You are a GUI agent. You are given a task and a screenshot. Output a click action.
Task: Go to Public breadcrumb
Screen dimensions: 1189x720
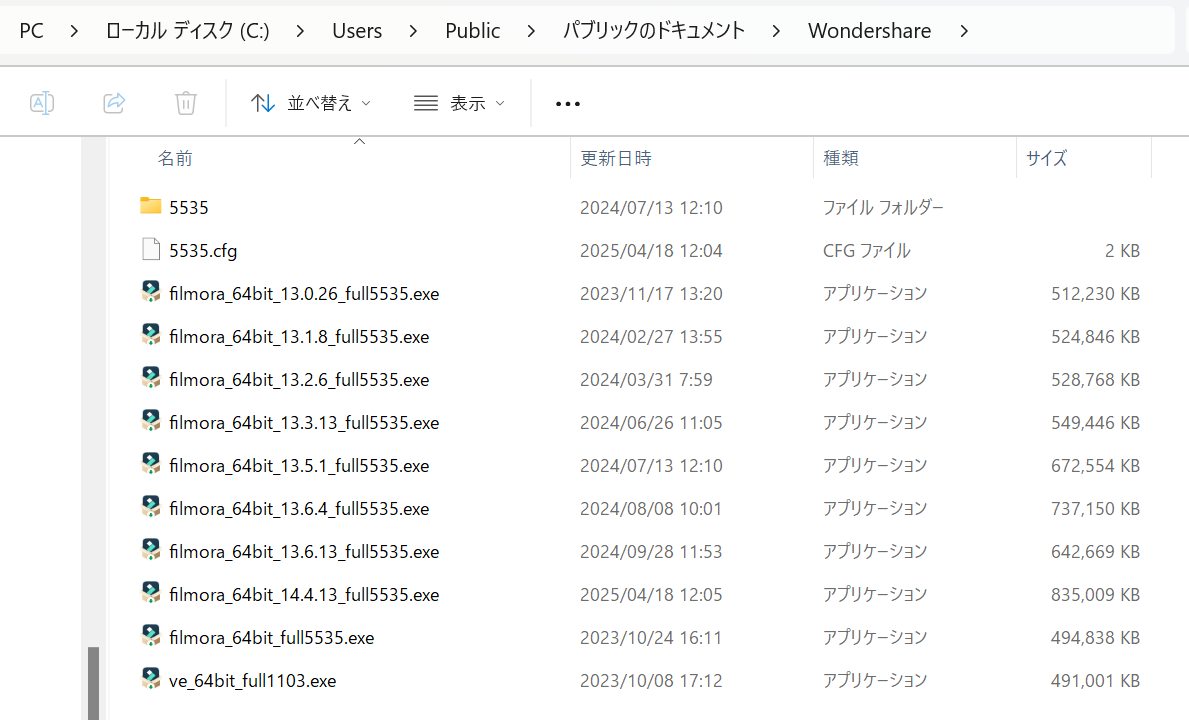click(x=472, y=31)
